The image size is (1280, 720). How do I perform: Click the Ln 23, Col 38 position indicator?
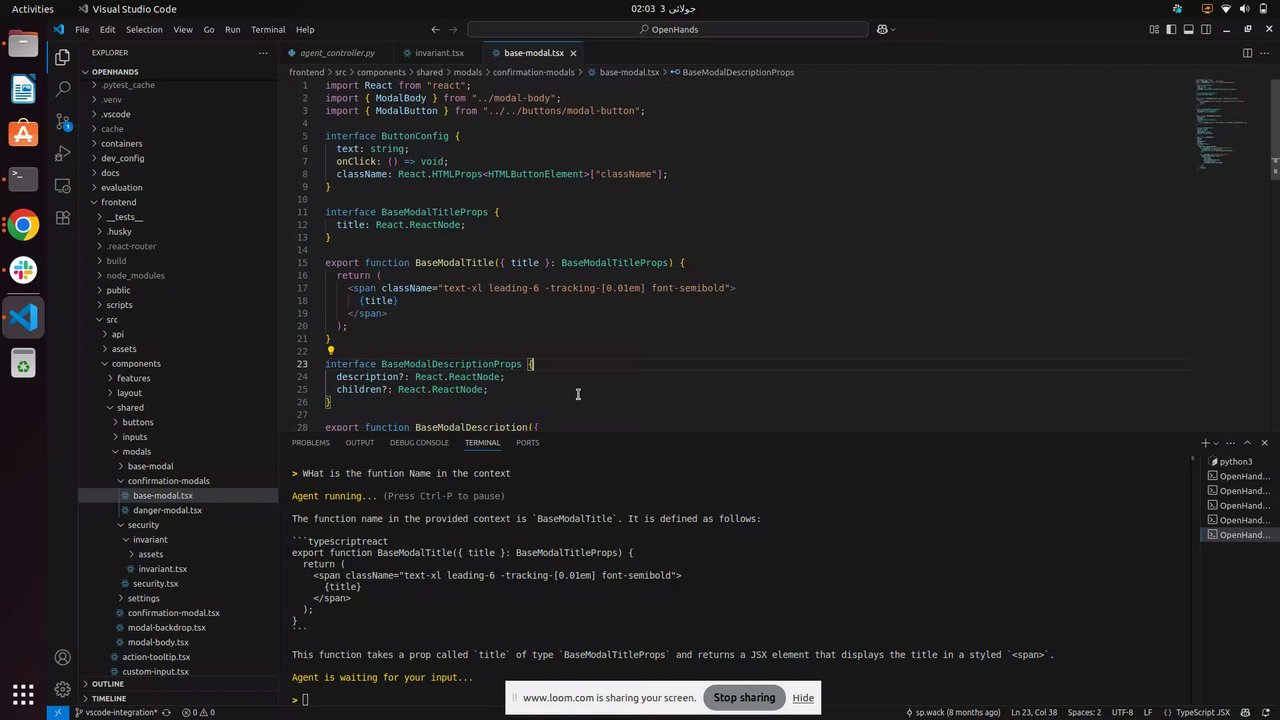pos(1034,712)
